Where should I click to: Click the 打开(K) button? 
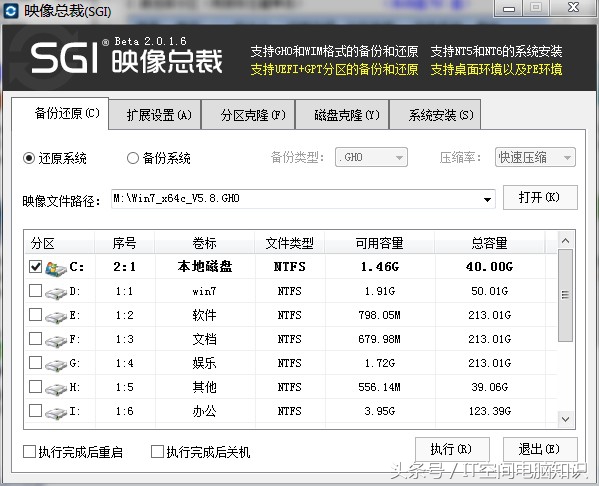point(540,197)
